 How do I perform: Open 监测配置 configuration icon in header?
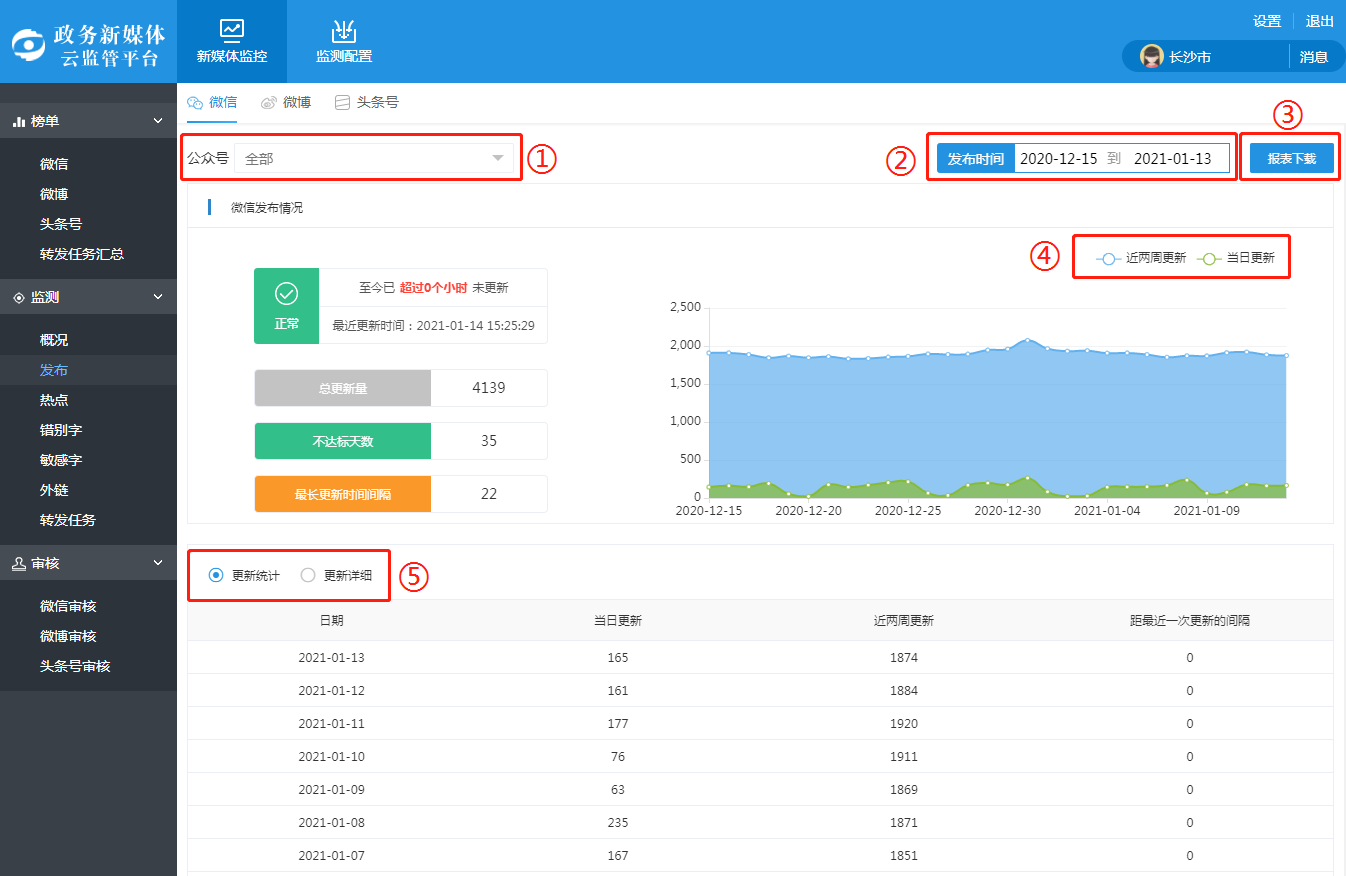point(344,31)
